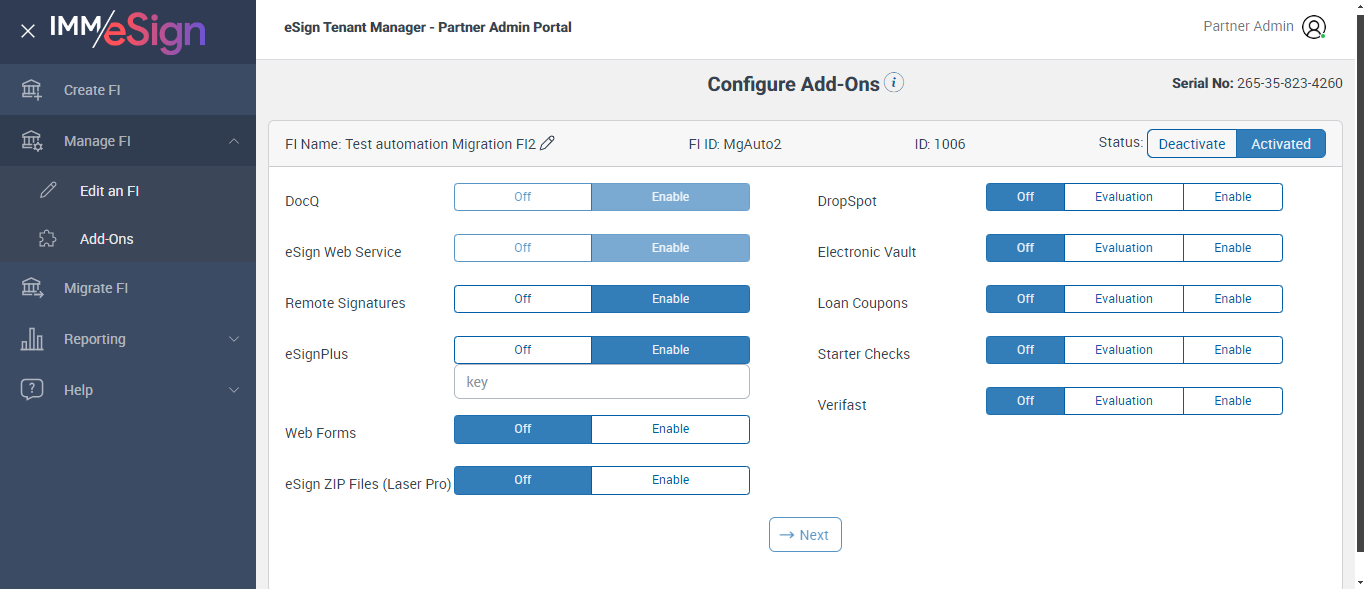
Task: Set DropSpot to Evaluation
Action: pos(1123,197)
